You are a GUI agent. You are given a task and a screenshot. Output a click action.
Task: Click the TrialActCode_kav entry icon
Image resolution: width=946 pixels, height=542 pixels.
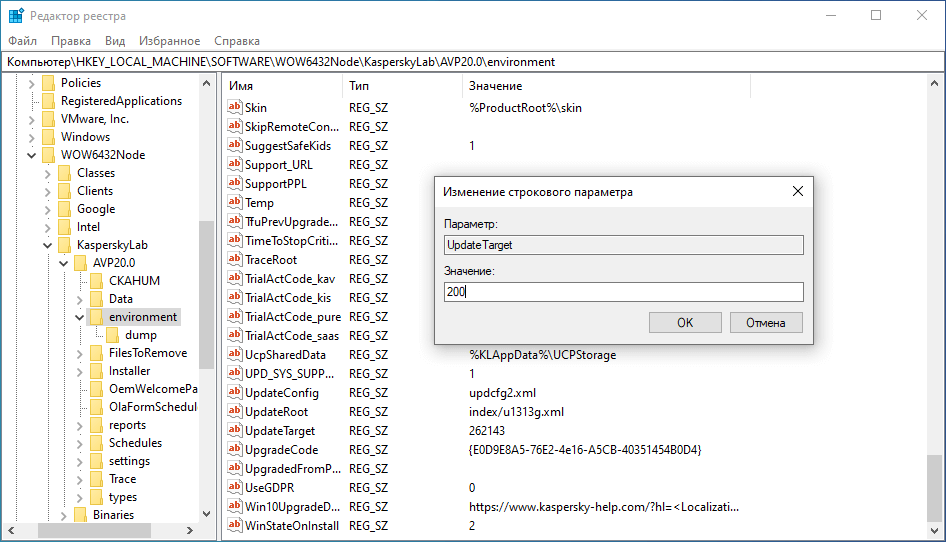click(235, 278)
